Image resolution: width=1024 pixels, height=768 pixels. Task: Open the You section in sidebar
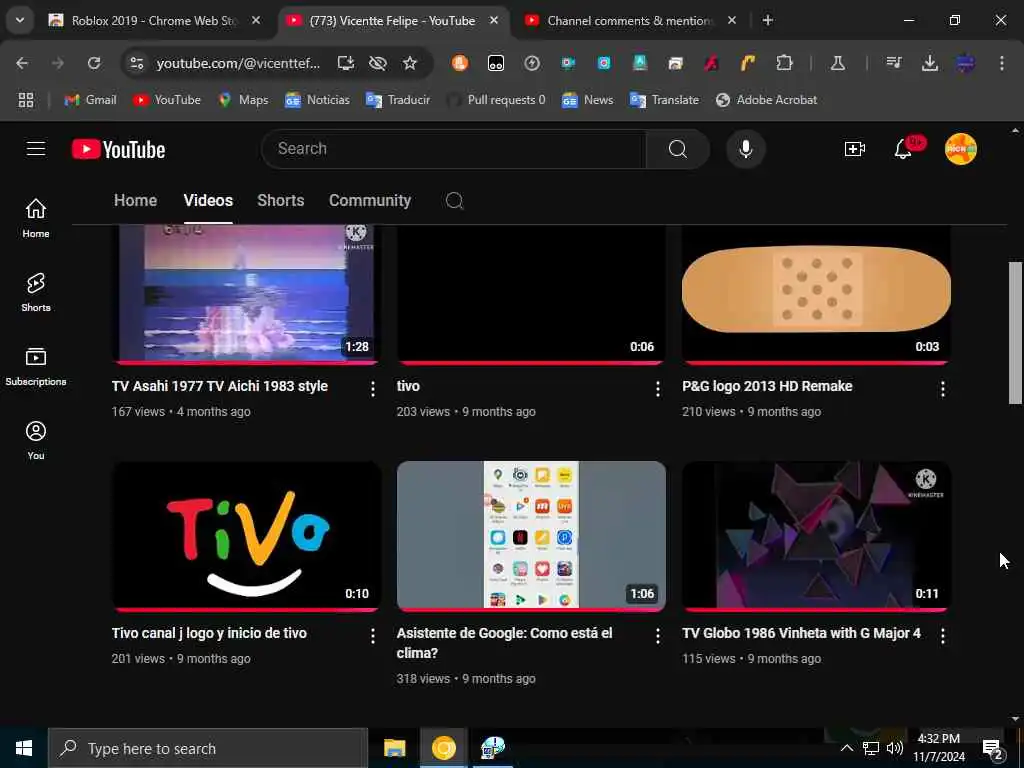pos(36,441)
